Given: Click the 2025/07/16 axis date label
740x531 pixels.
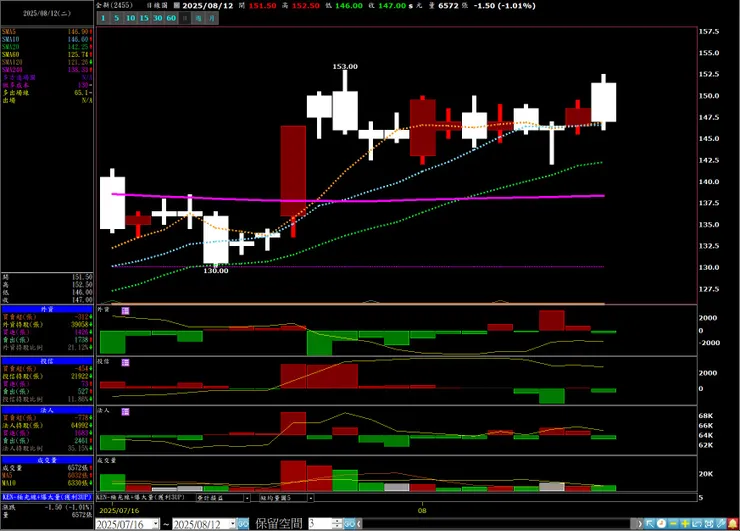Looking at the screenshot, I should tap(119, 511).
